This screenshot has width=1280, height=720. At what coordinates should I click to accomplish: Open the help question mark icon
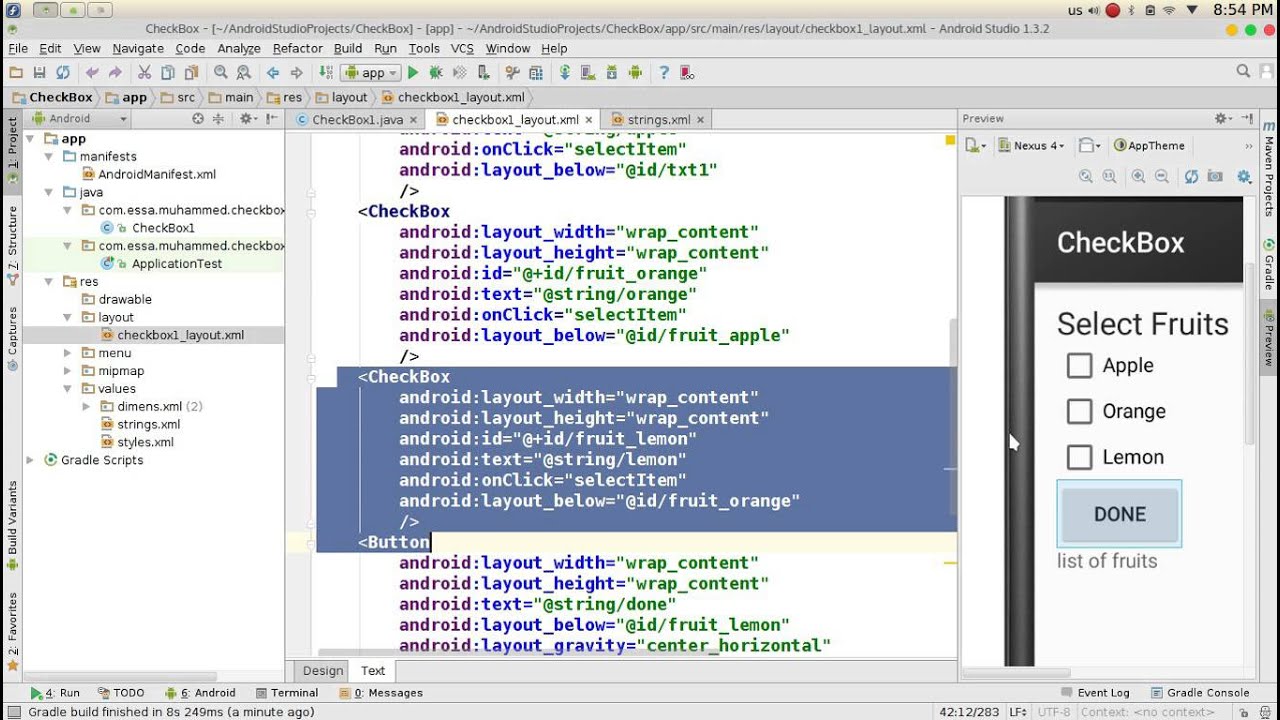pos(663,73)
